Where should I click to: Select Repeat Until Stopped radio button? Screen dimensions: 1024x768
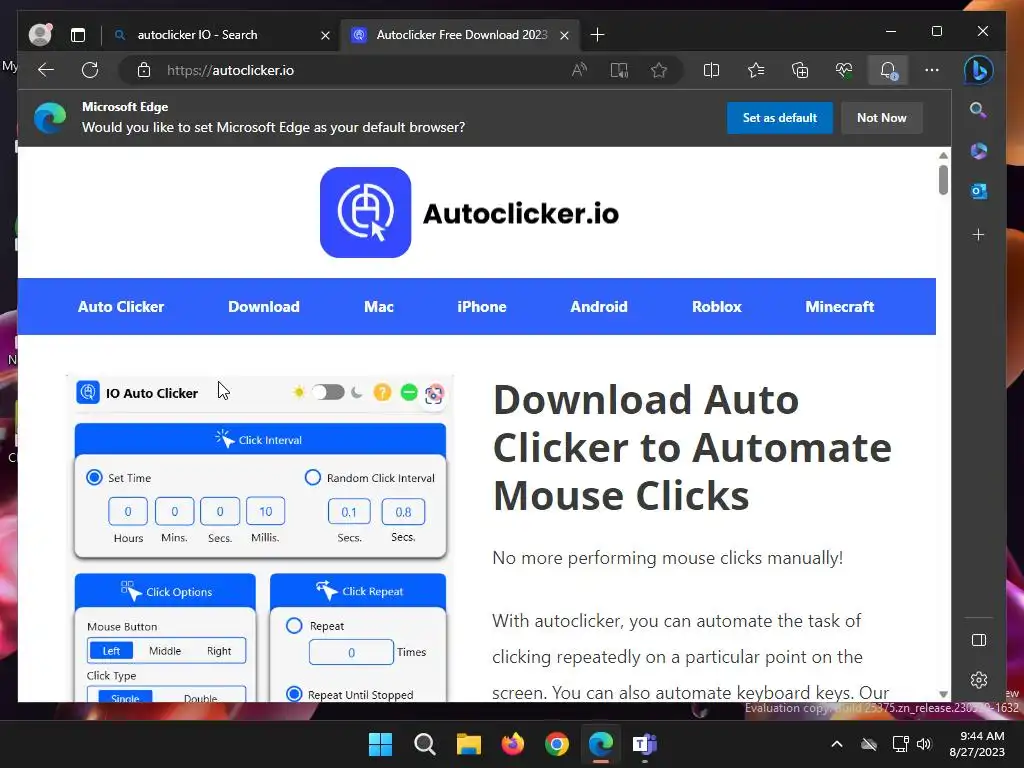click(x=294, y=694)
